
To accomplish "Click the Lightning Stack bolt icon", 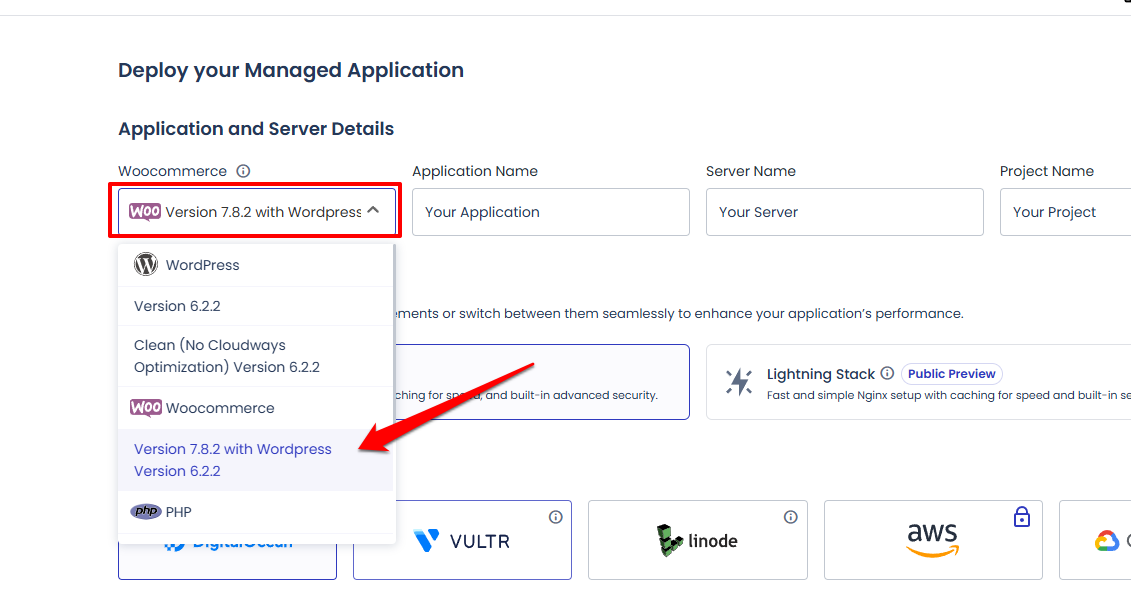I will point(739,382).
